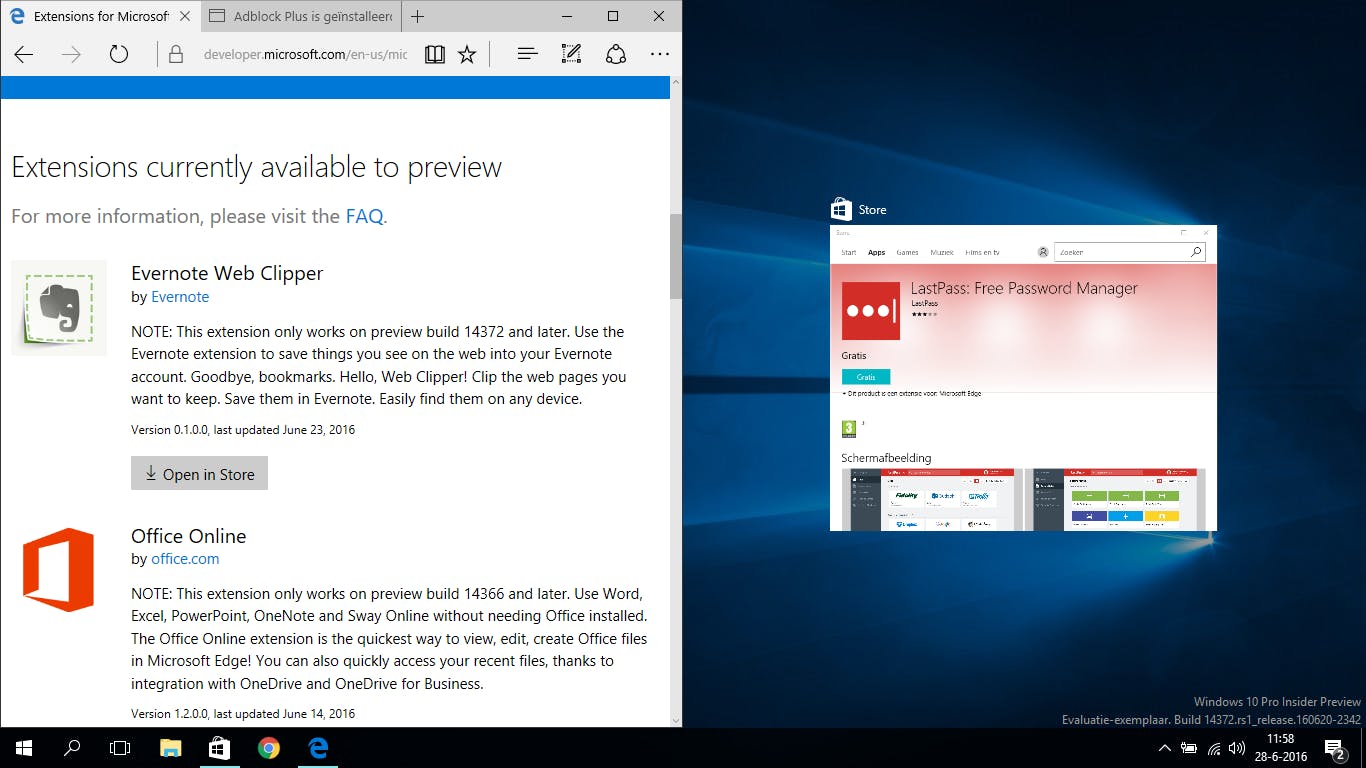Open taskbar search
The height and width of the screenshot is (768, 1366).
pyautogui.click(x=72, y=748)
